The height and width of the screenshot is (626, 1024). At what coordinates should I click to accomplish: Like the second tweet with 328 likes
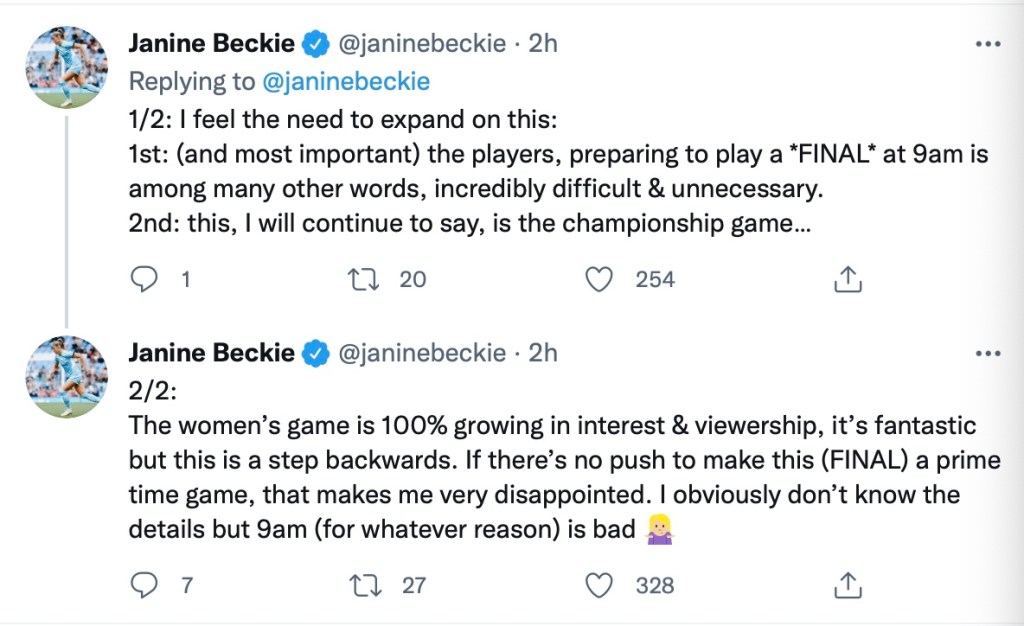point(599,585)
